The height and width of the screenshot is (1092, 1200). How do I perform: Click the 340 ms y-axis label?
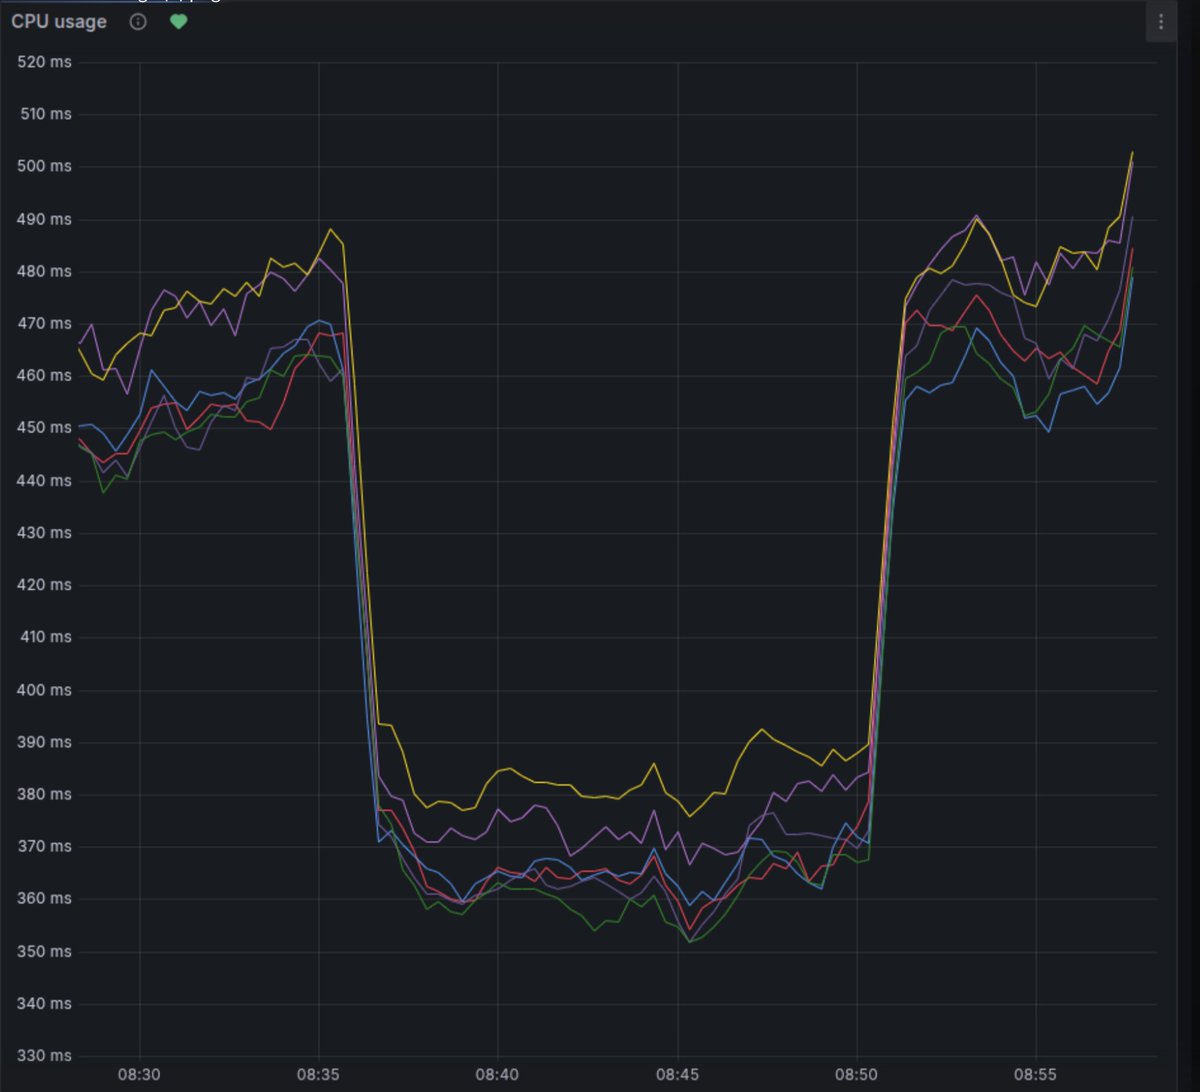pyautogui.click(x=46, y=1003)
